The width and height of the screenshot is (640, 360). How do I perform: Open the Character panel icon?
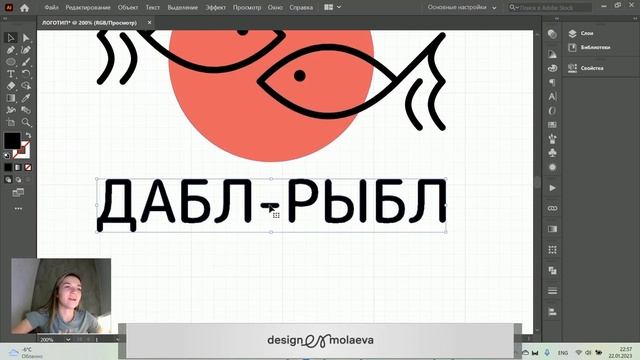pos(552,97)
